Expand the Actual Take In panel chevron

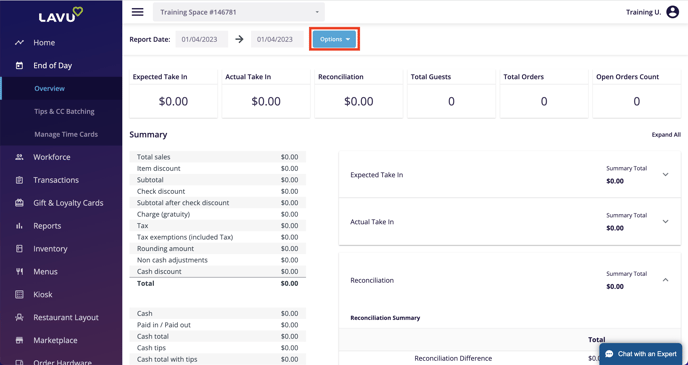tap(665, 222)
